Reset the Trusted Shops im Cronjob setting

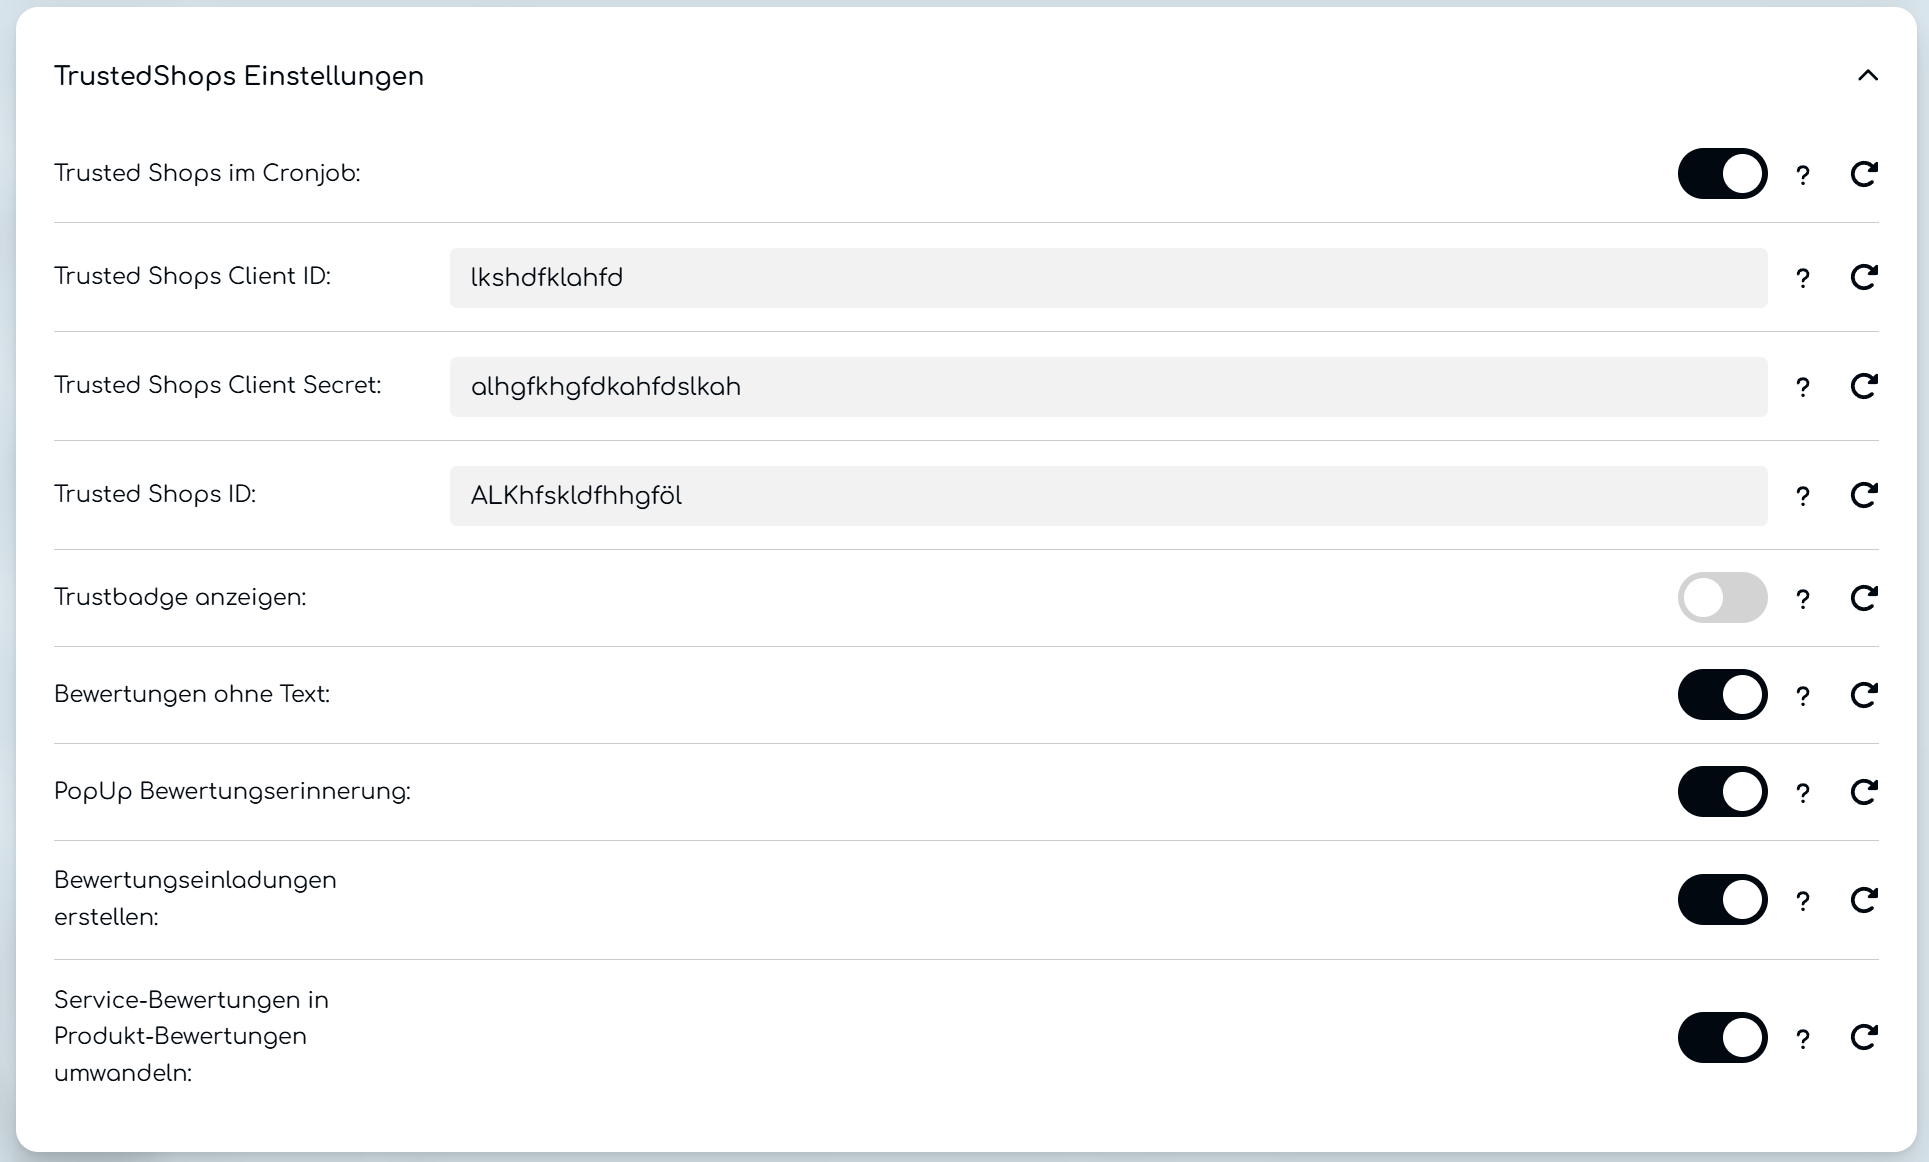coord(1863,174)
